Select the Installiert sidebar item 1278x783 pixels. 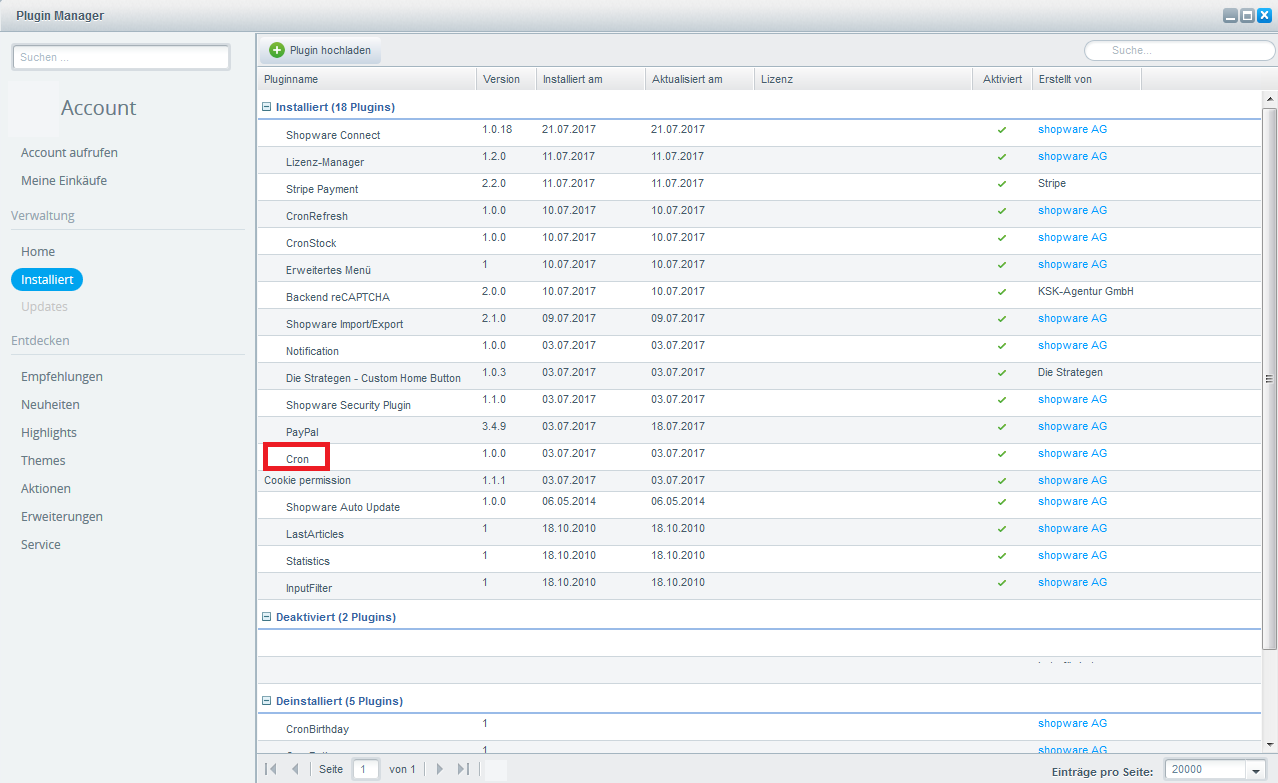pos(47,280)
